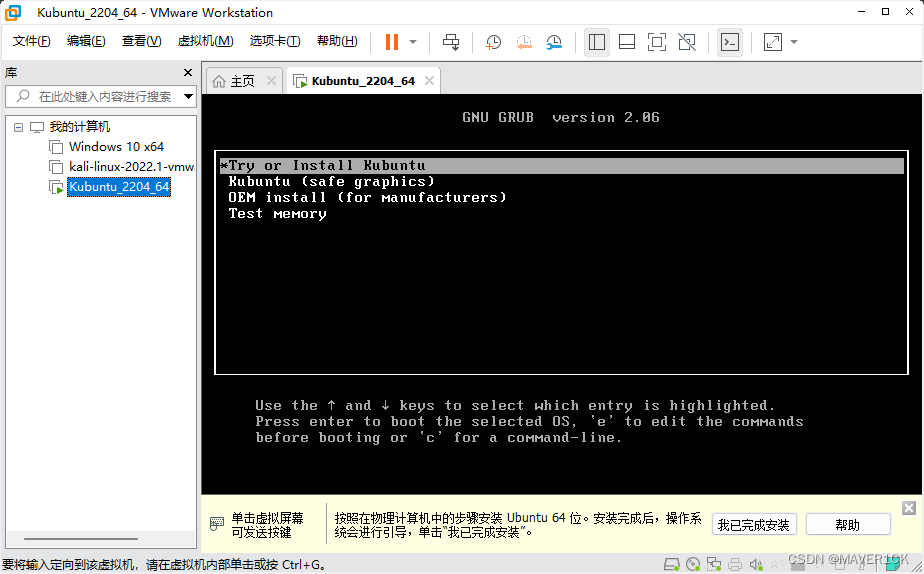The image size is (924, 574).
Task: Open the 编辑(E) menu
Action: pyautogui.click(x=86, y=41)
